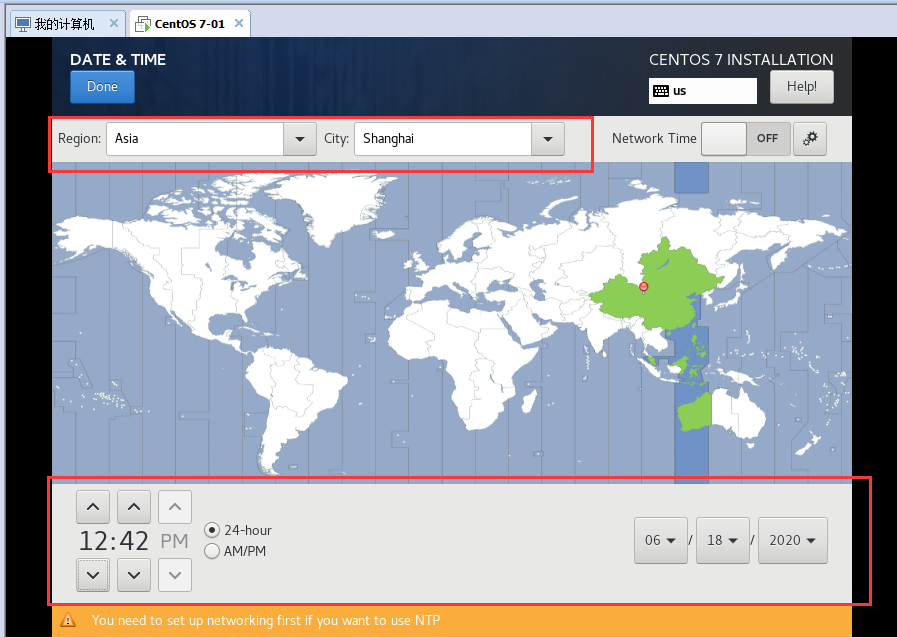Click the Done button

[102, 87]
